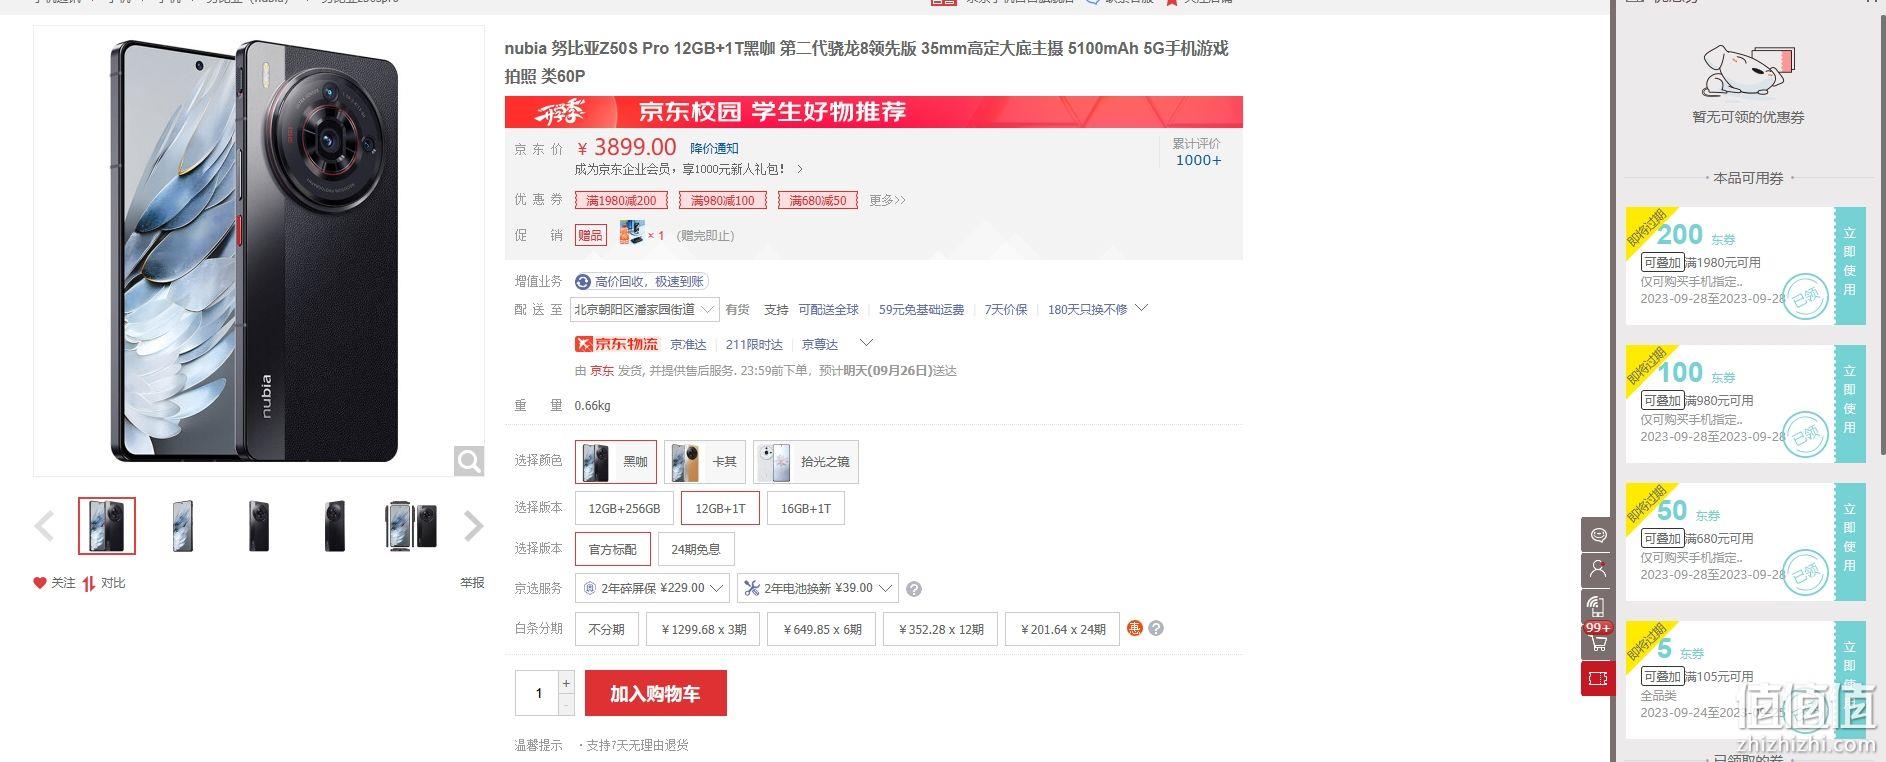
Task: Increase quantity with the plus stepper
Action: click(566, 683)
